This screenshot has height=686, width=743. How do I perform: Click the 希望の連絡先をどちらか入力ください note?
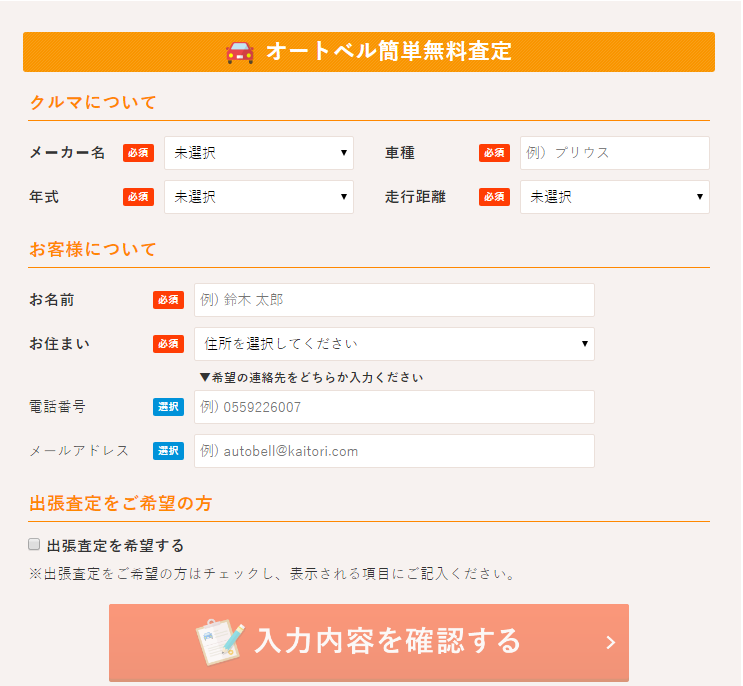(x=311, y=378)
